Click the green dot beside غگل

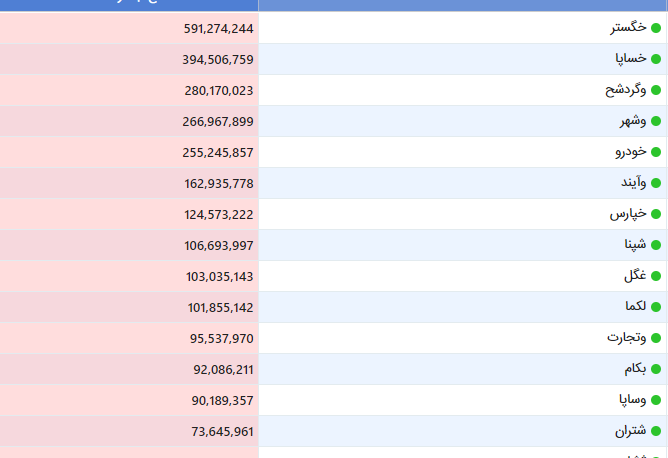coord(656,277)
